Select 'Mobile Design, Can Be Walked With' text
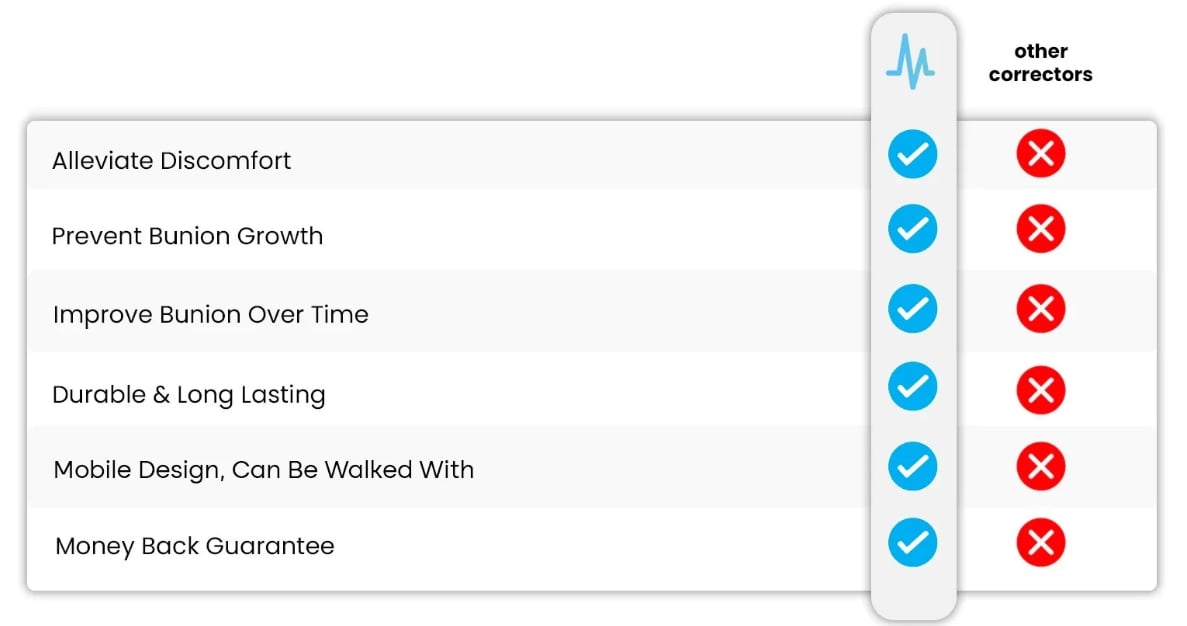The height and width of the screenshot is (626, 1187). 263,470
